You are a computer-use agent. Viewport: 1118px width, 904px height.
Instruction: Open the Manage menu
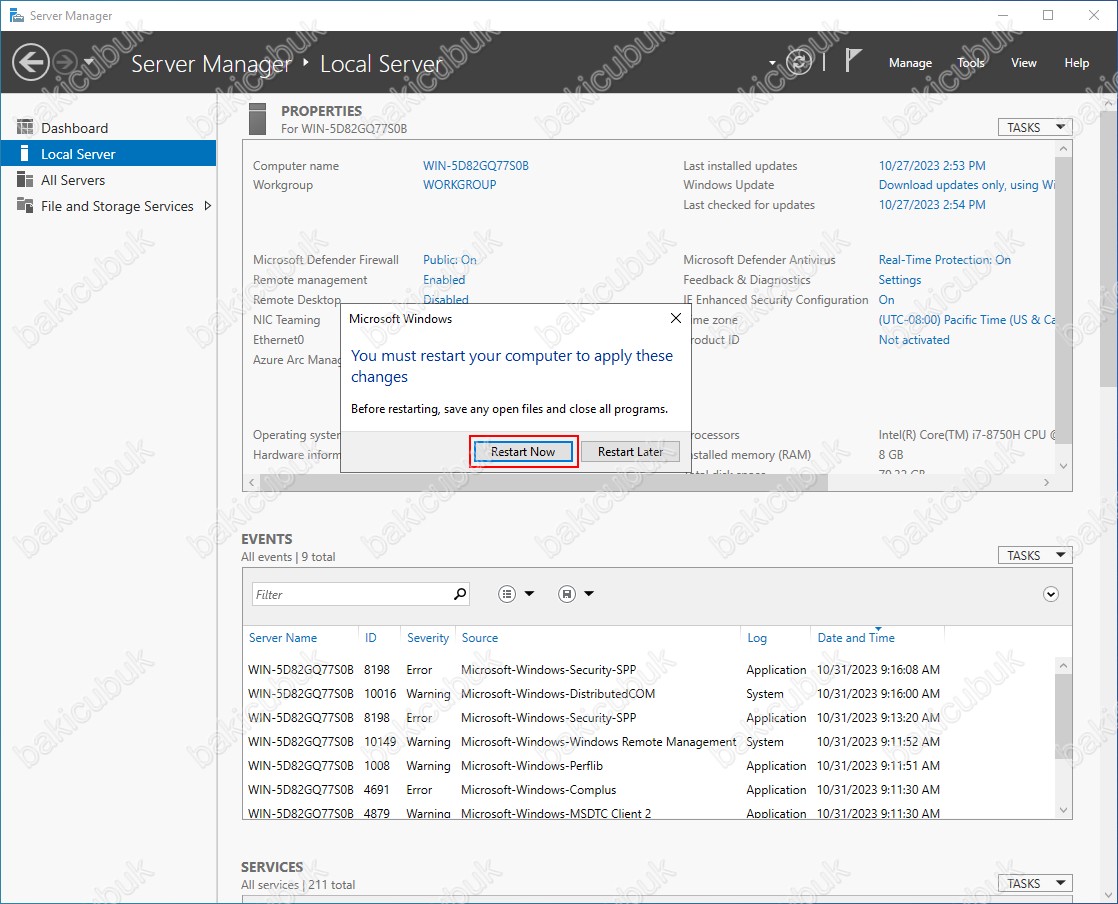[x=910, y=63]
